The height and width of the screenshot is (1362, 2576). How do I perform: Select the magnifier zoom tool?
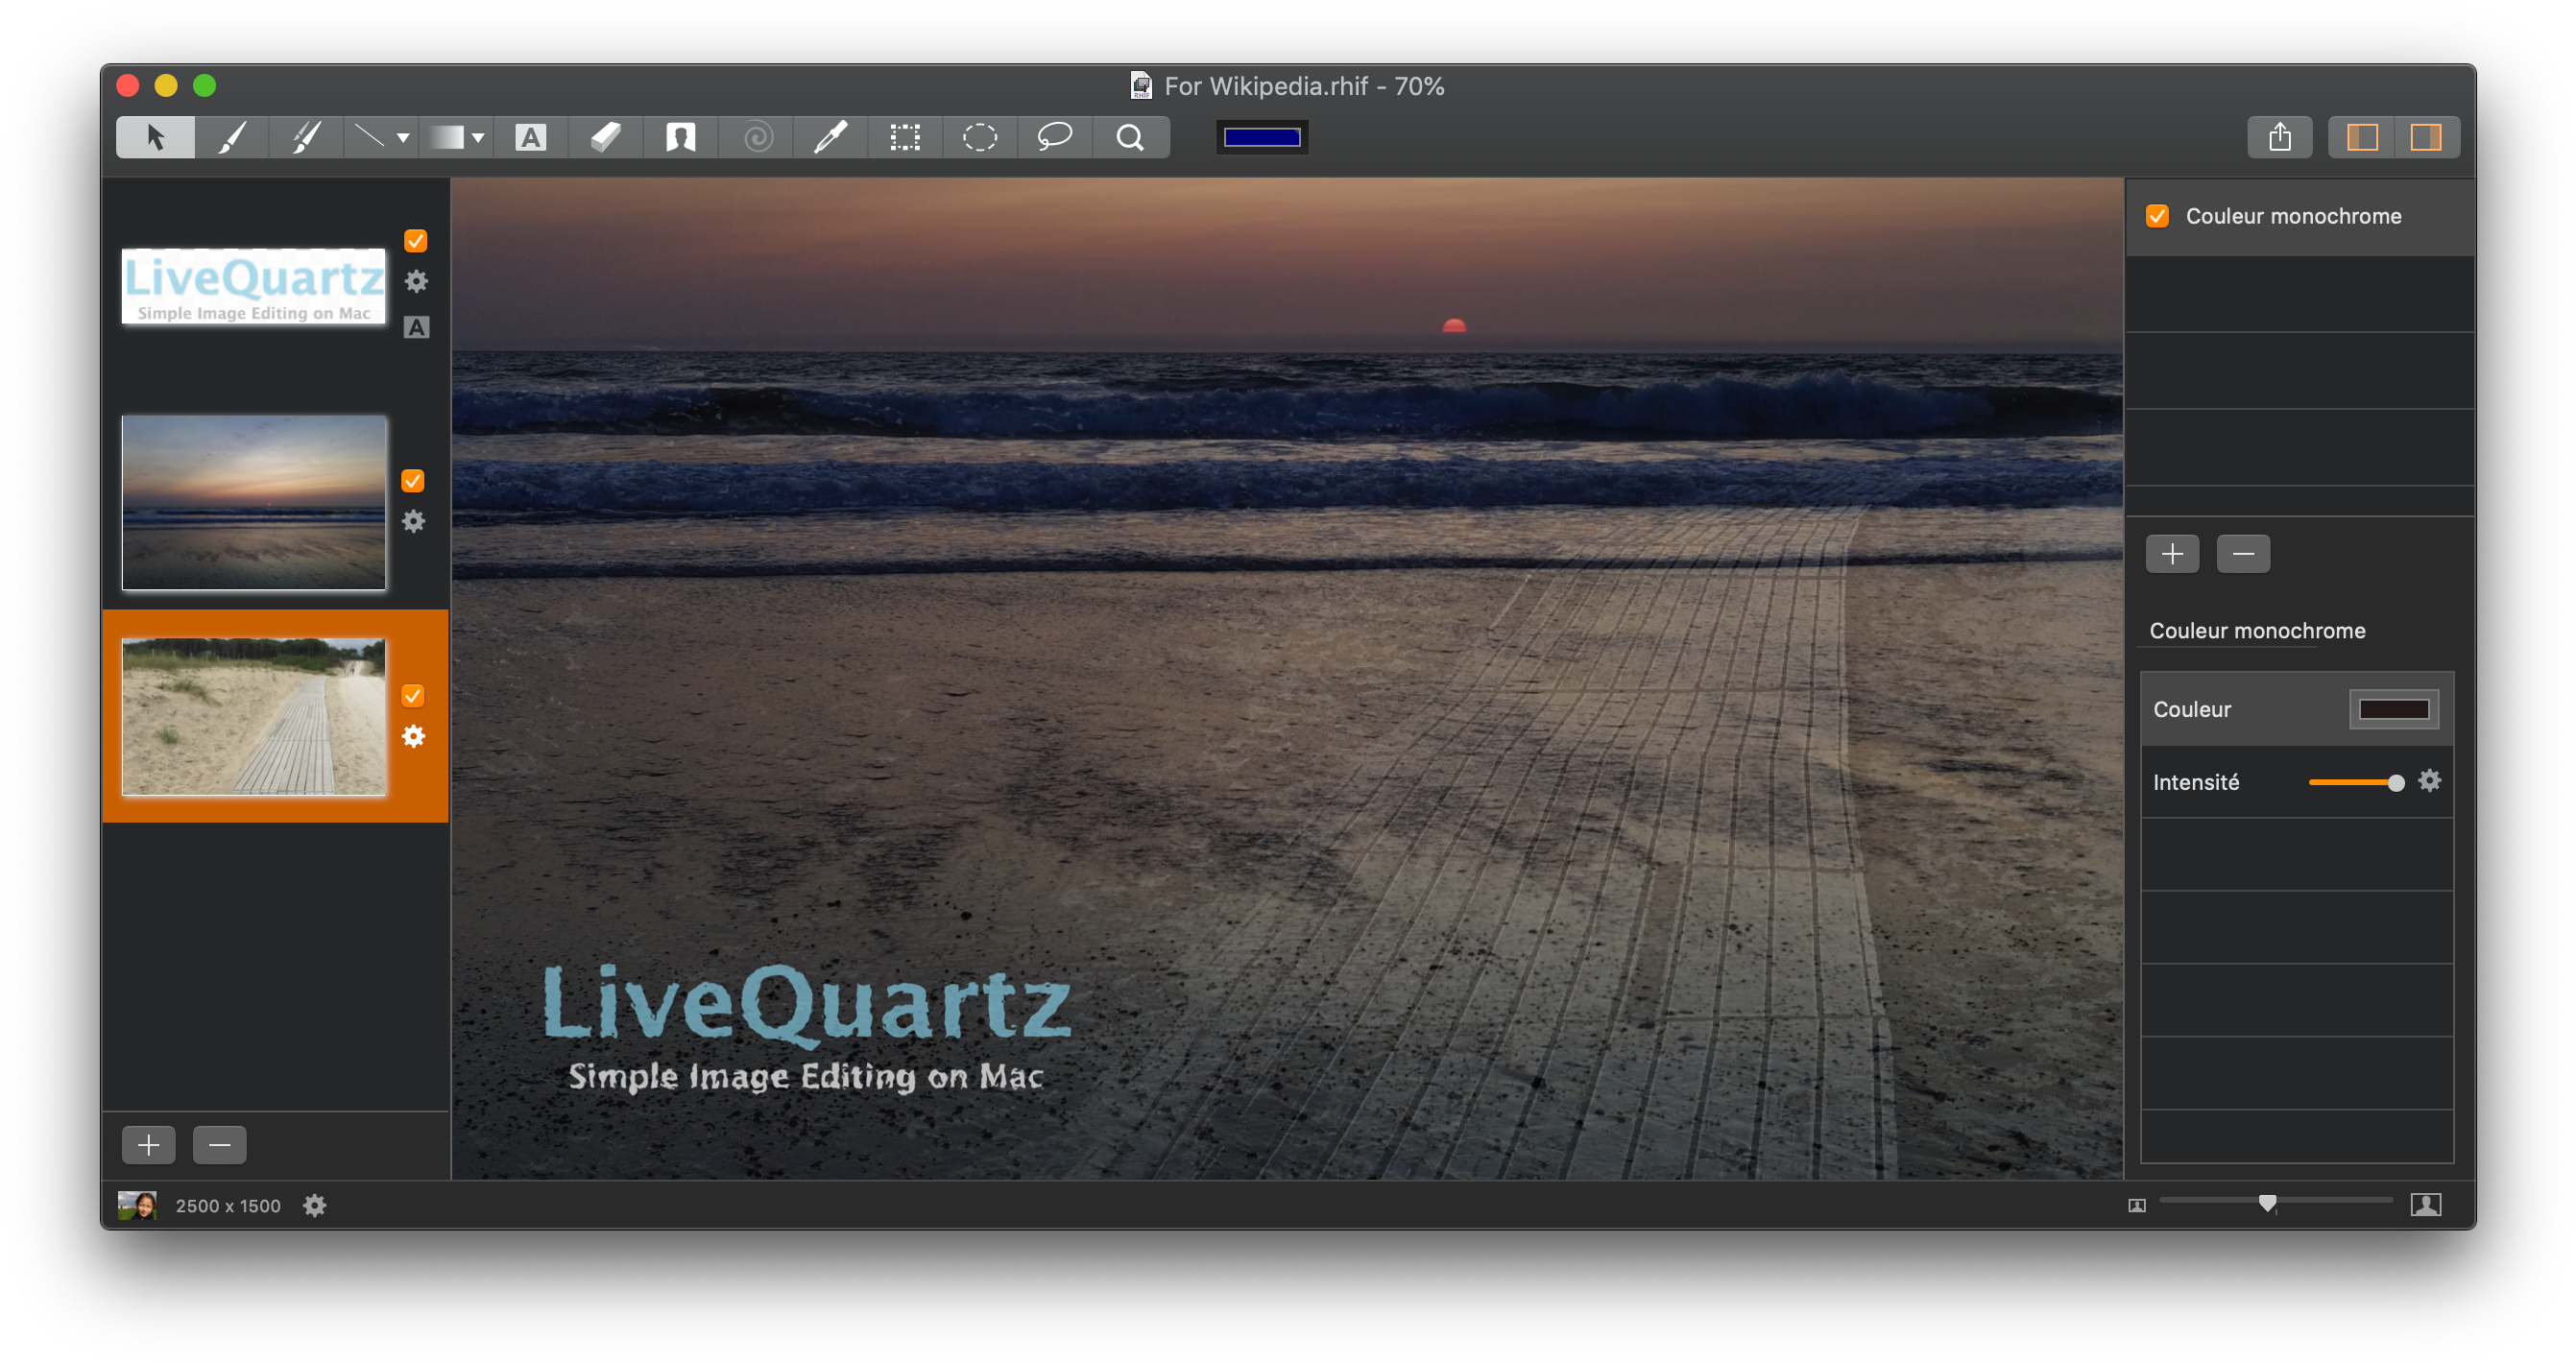pyautogui.click(x=1130, y=137)
